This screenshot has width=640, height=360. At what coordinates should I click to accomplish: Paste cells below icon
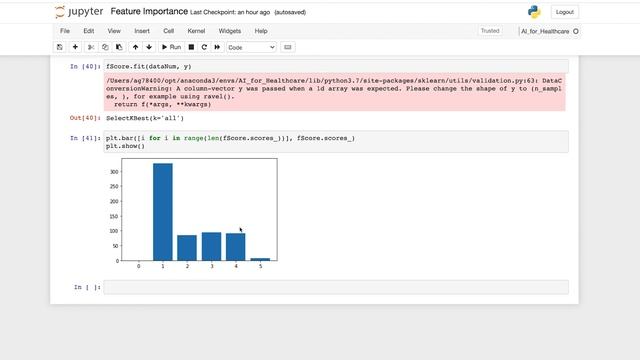click(119, 47)
